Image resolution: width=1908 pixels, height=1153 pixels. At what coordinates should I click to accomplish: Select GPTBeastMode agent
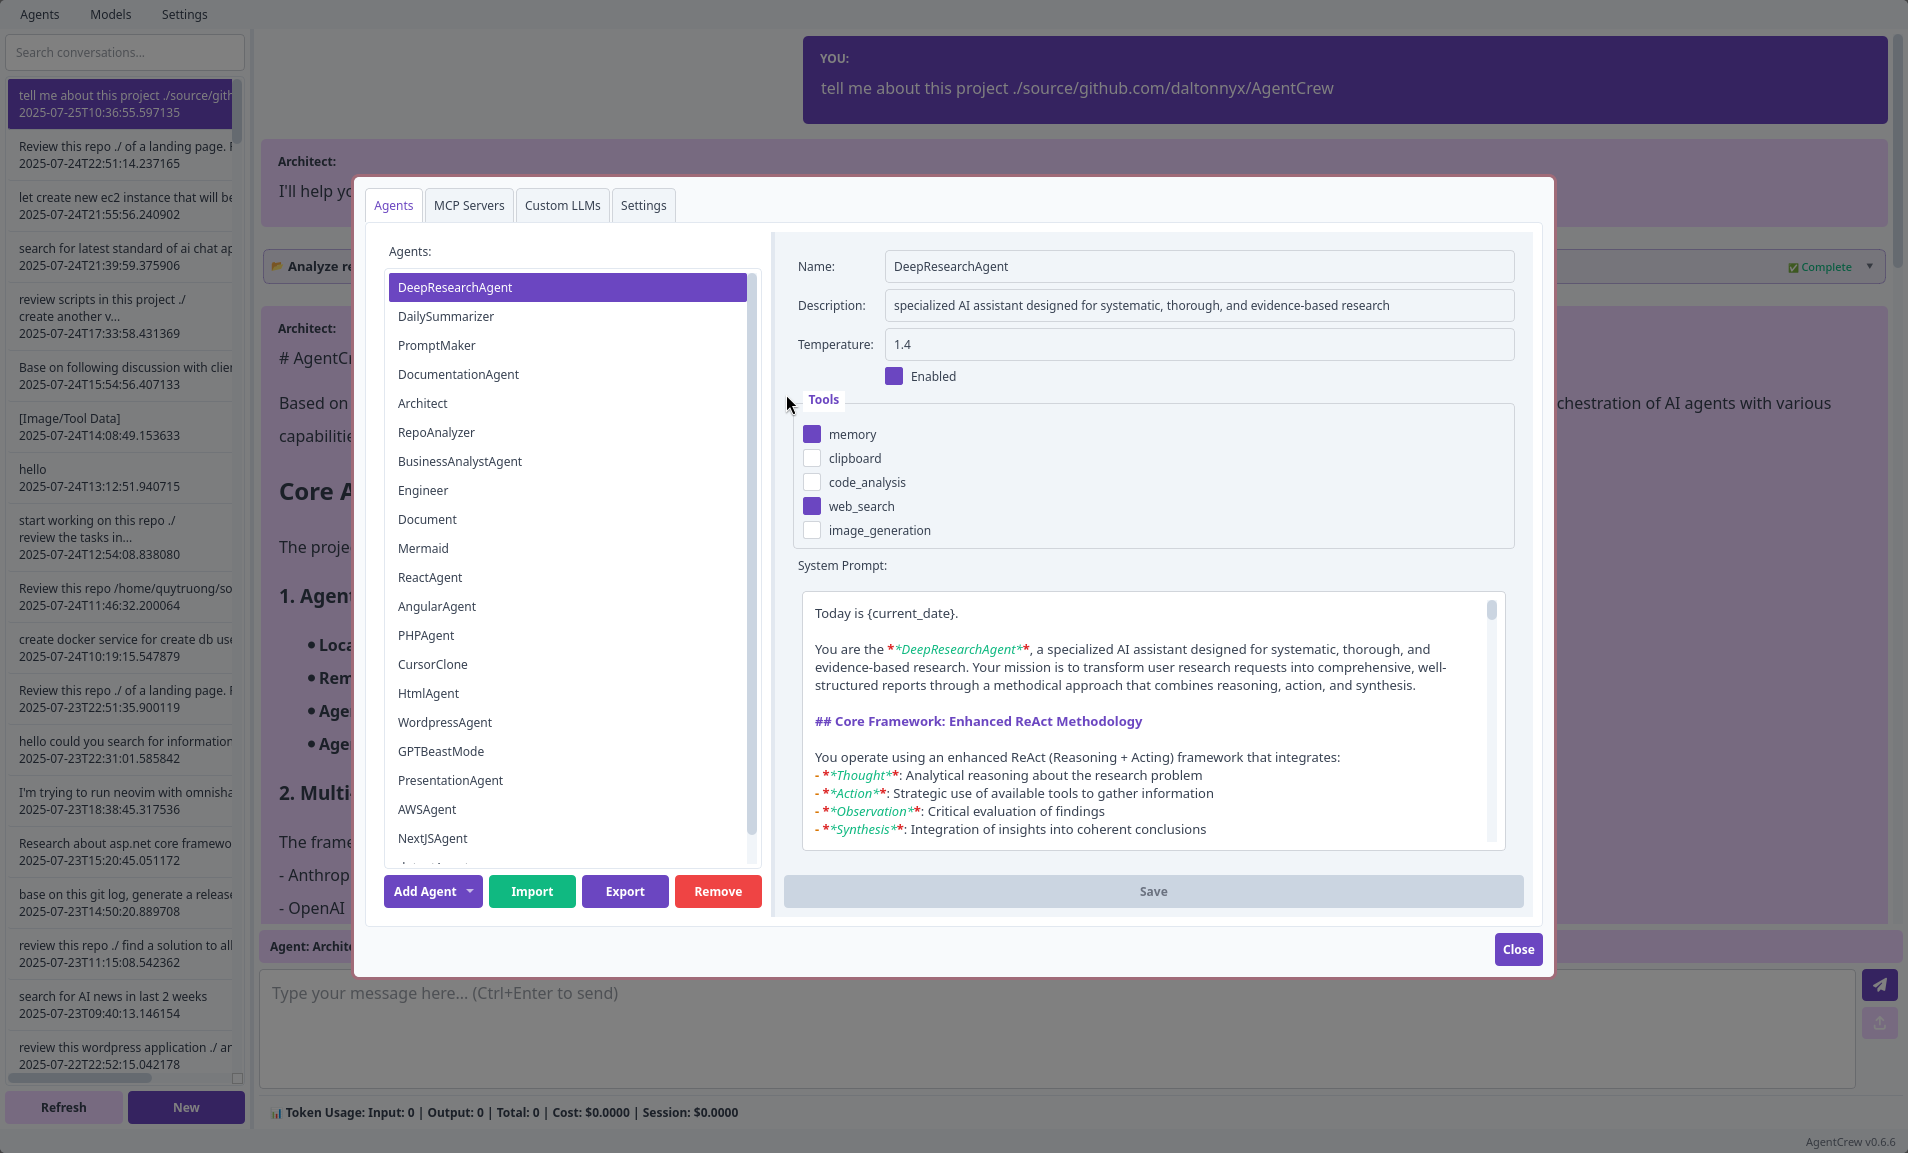pos(567,751)
